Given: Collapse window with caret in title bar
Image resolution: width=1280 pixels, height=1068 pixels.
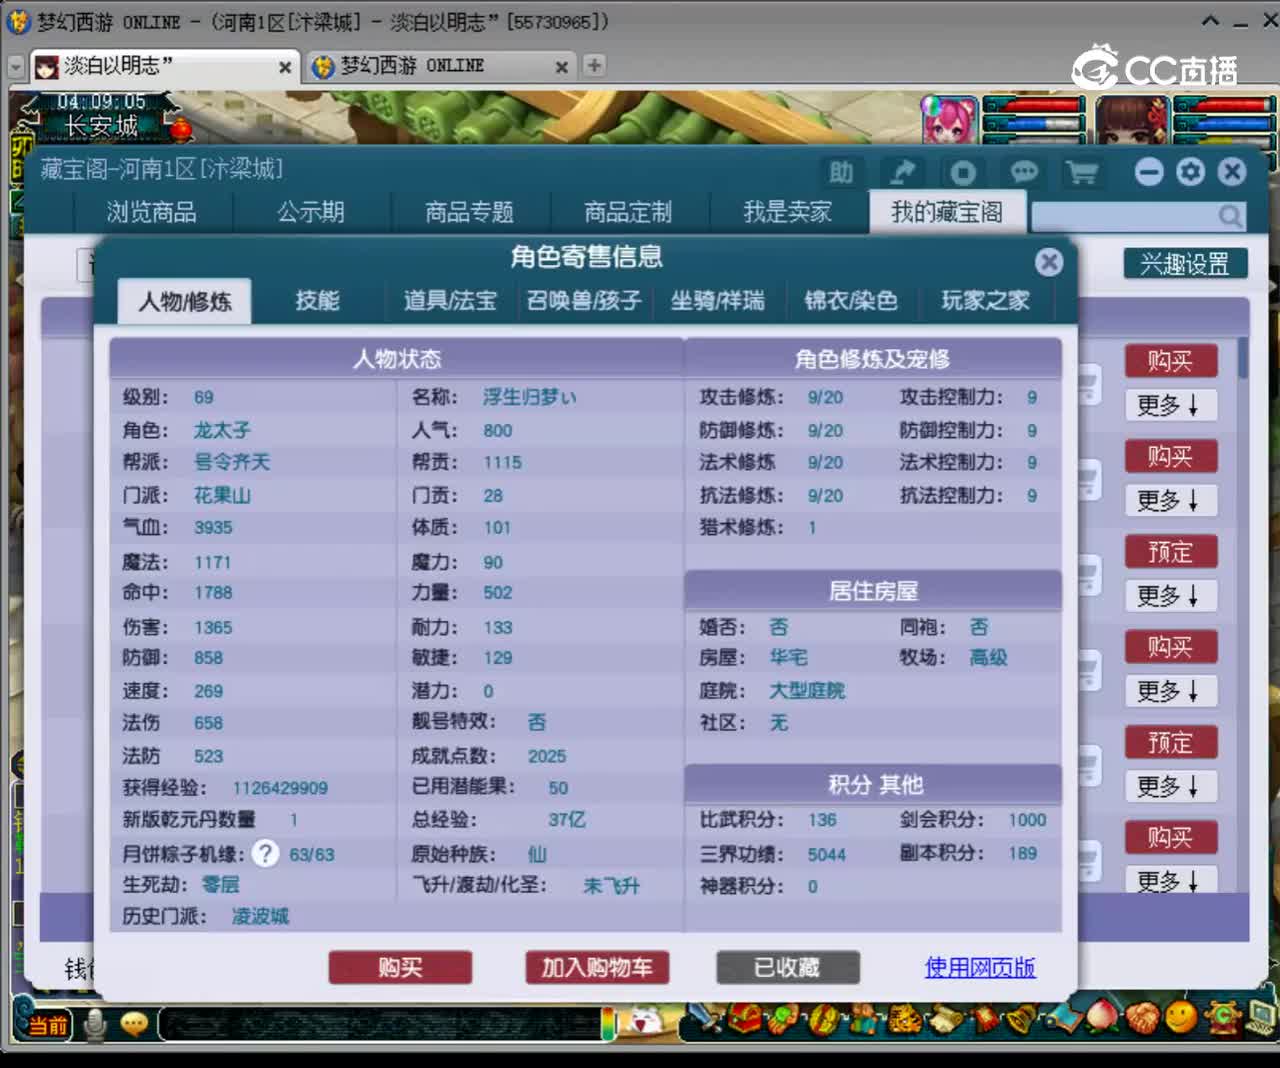Looking at the screenshot, I should 1210,20.
